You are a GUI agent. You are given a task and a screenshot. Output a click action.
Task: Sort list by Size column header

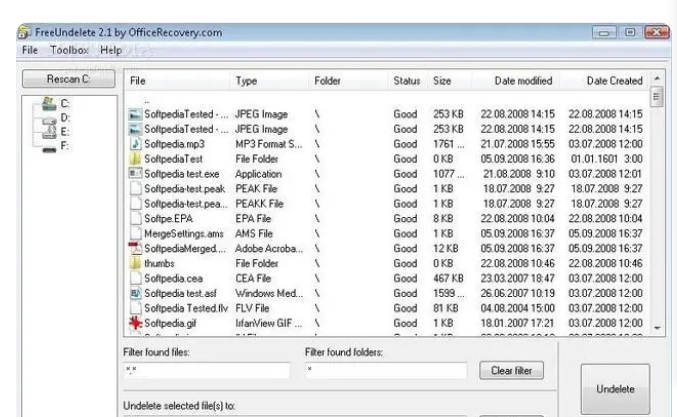point(449,81)
